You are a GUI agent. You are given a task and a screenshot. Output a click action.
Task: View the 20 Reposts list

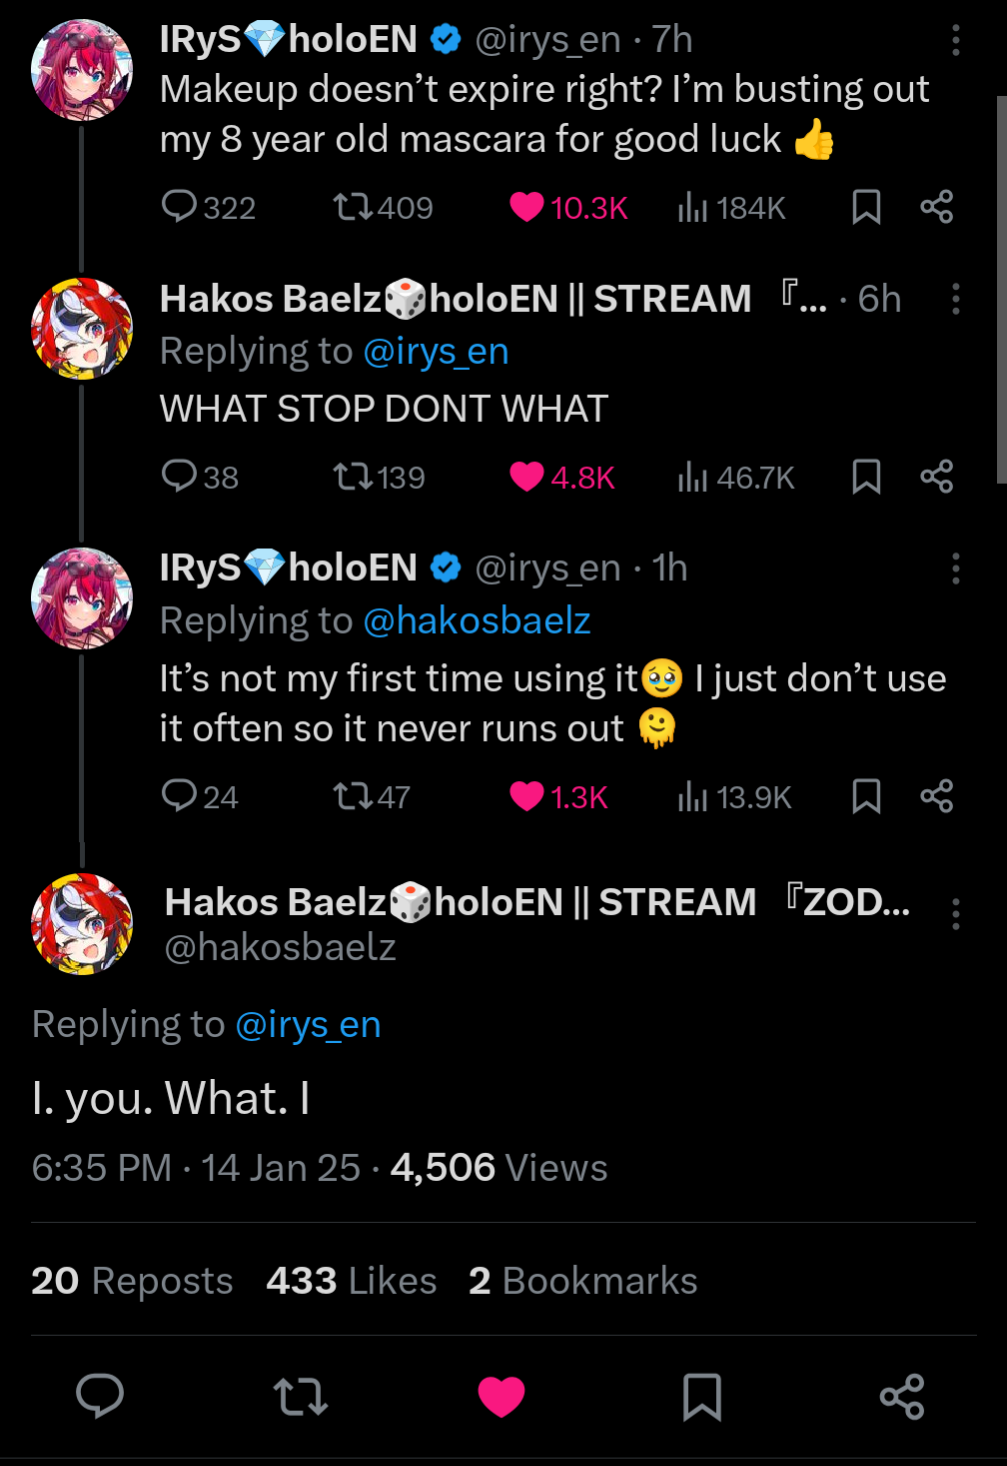click(132, 1281)
